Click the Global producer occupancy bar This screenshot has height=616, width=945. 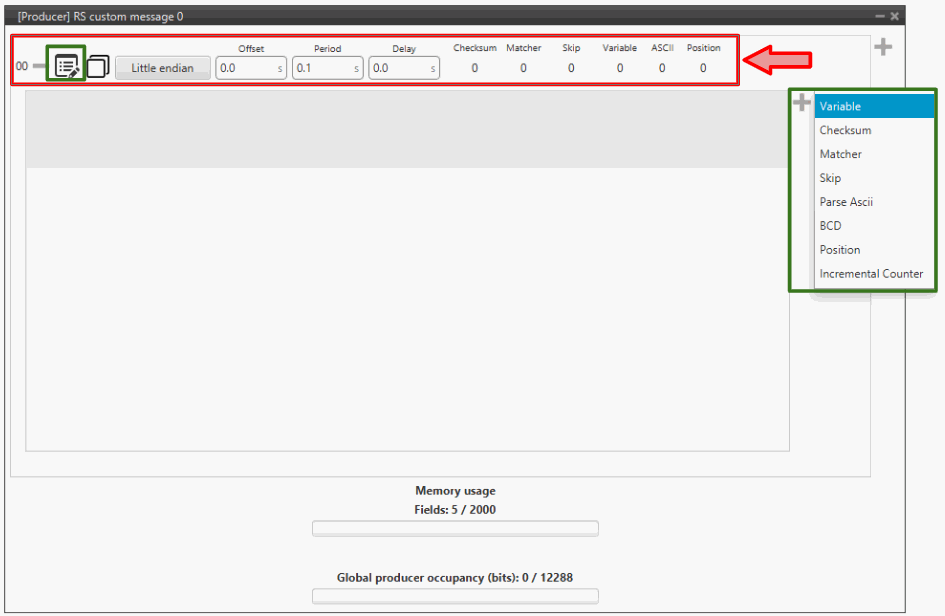point(455,596)
